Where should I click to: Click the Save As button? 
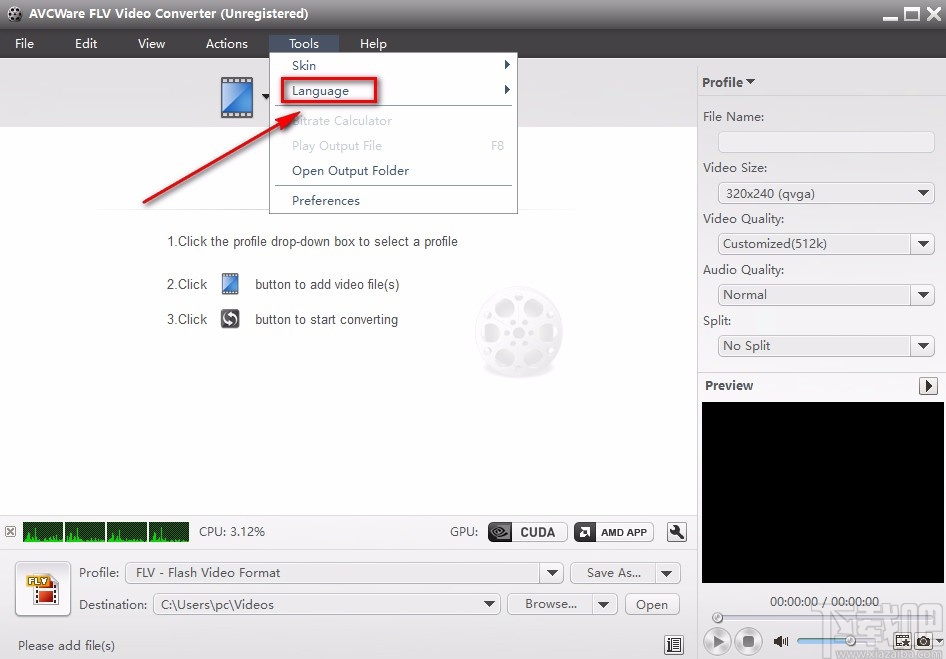tap(613, 573)
